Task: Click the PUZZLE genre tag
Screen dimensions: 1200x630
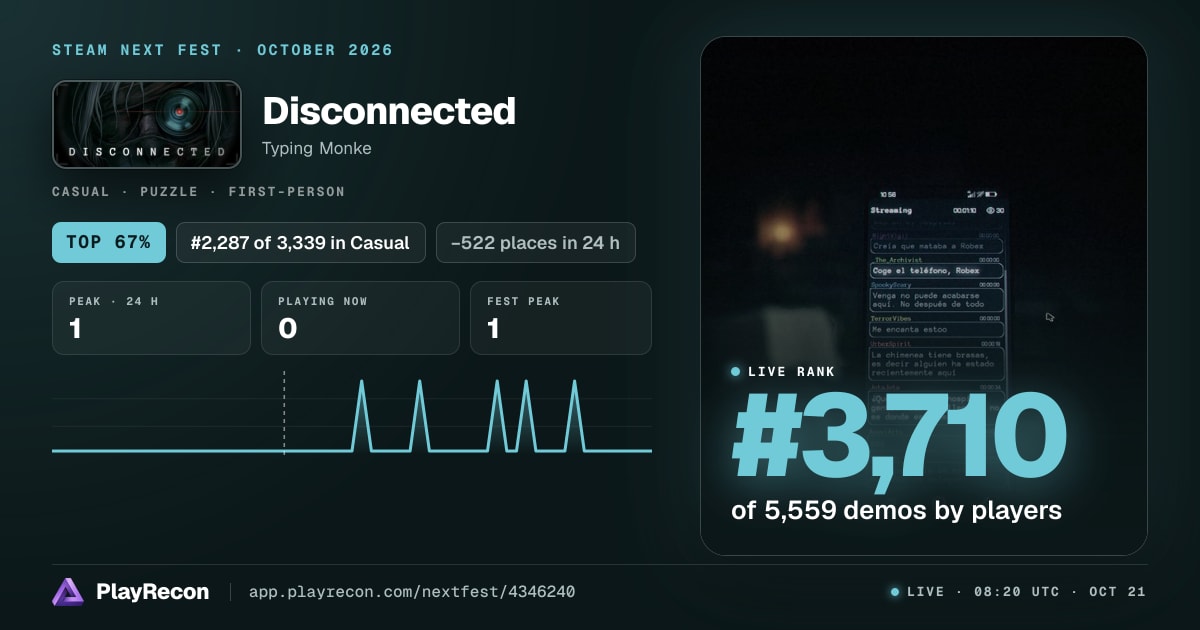Action: tap(173, 191)
